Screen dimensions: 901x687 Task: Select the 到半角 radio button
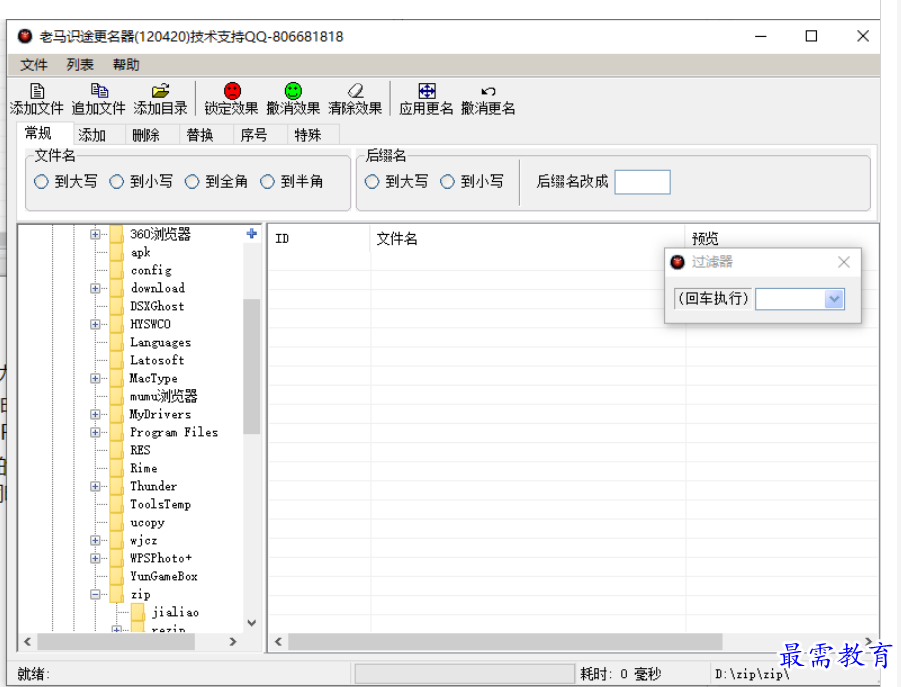267,182
